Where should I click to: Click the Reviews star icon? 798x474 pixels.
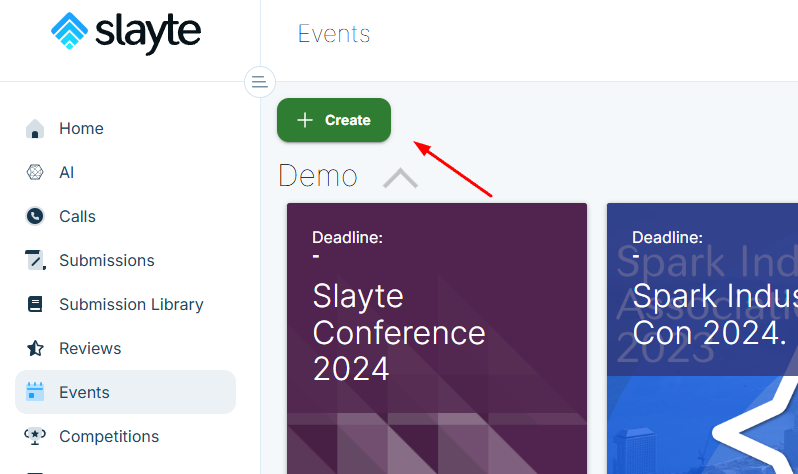click(x=35, y=349)
